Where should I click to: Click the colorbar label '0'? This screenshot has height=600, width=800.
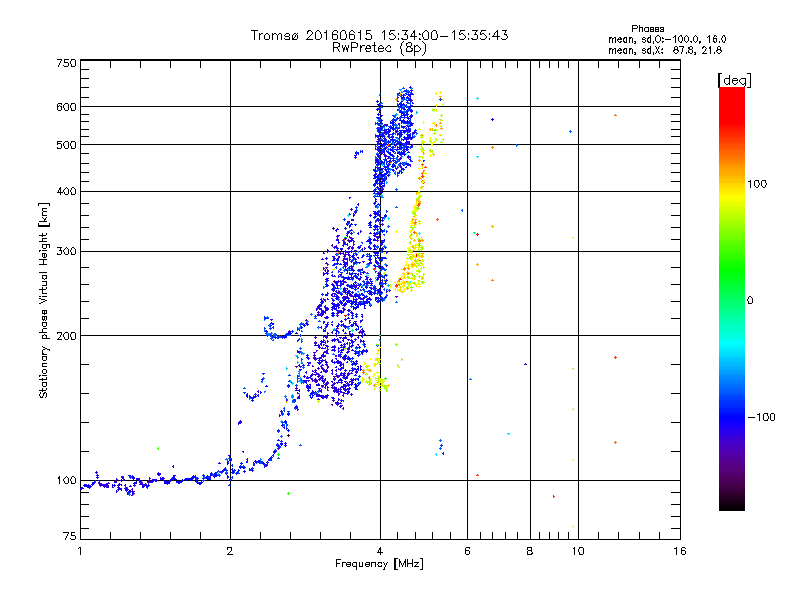(x=749, y=301)
